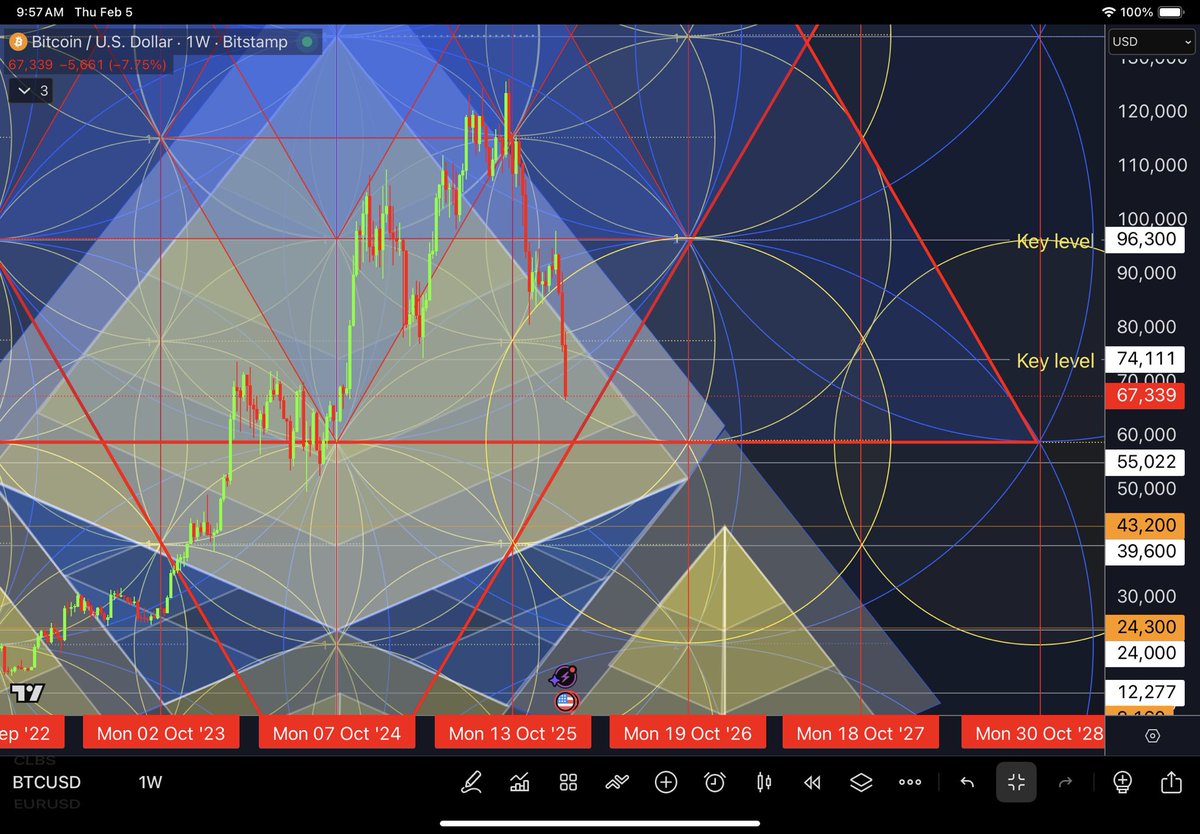Tap the 55,022 price label
The width and height of the screenshot is (1200, 834).
[x=1145, y=462]
